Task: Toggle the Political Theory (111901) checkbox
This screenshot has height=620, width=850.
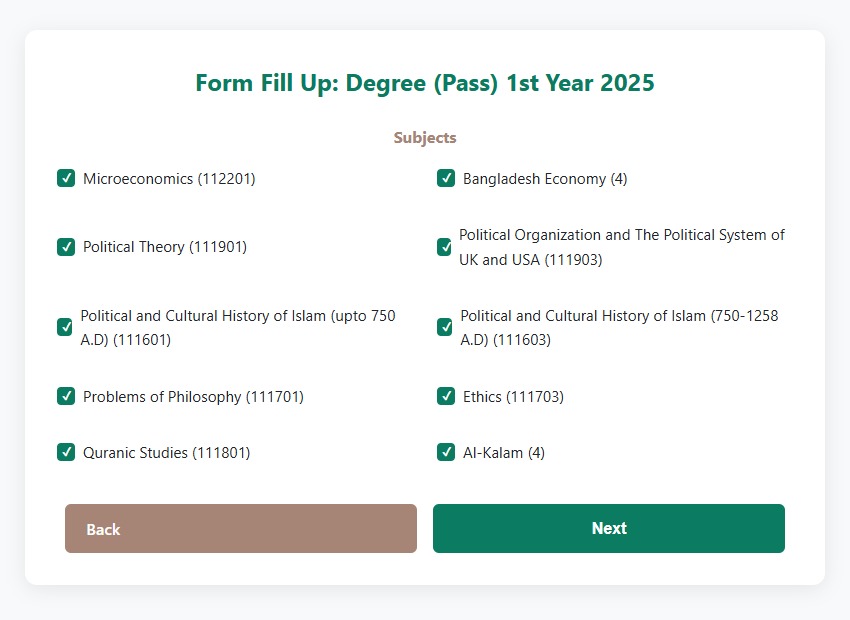Action: (x=66, y=247)
